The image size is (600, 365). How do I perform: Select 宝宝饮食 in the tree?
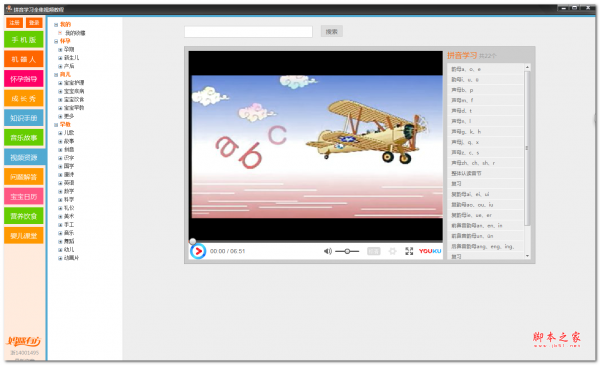(74, 99)
